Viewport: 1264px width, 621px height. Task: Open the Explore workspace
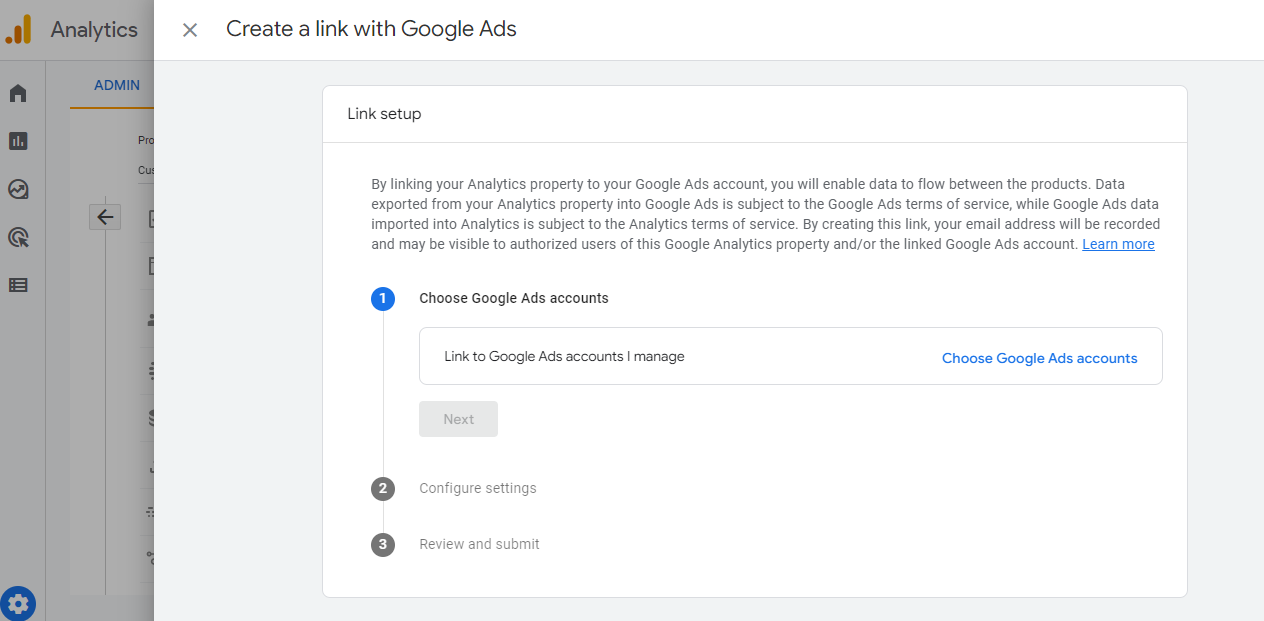click(x=17, y=188)
